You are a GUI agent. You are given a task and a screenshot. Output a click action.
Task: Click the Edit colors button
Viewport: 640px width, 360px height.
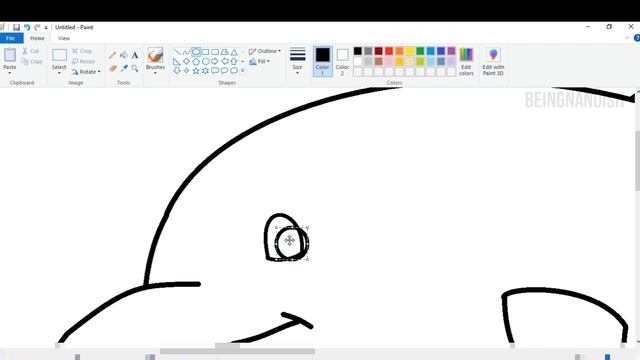466,61
